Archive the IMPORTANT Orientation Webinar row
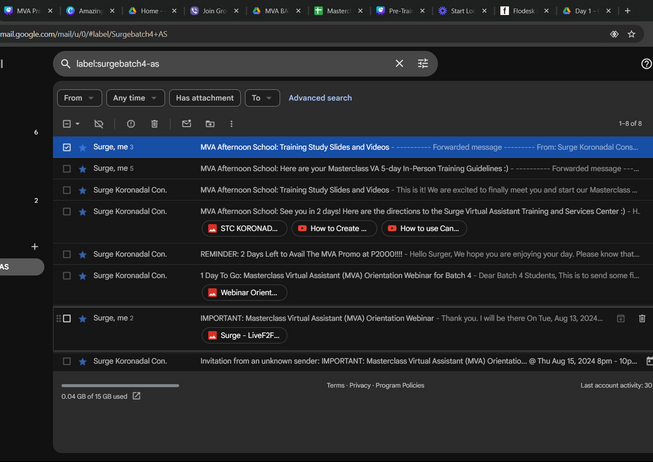The image size is (653, 462). point(621,319)
